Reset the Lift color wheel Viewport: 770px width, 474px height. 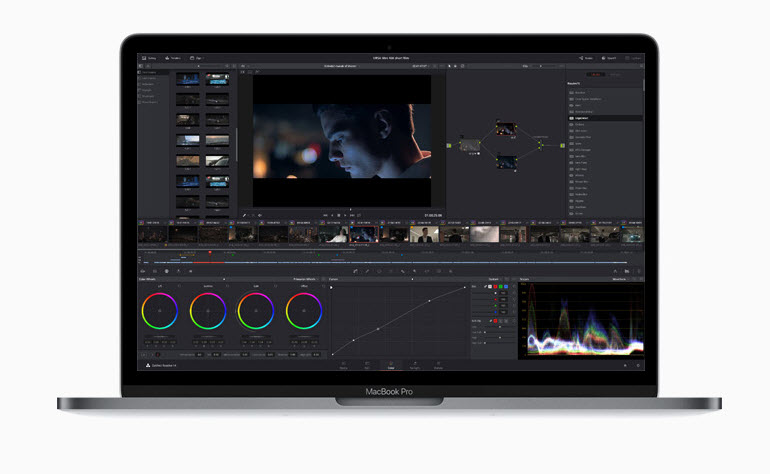point(179,286)
